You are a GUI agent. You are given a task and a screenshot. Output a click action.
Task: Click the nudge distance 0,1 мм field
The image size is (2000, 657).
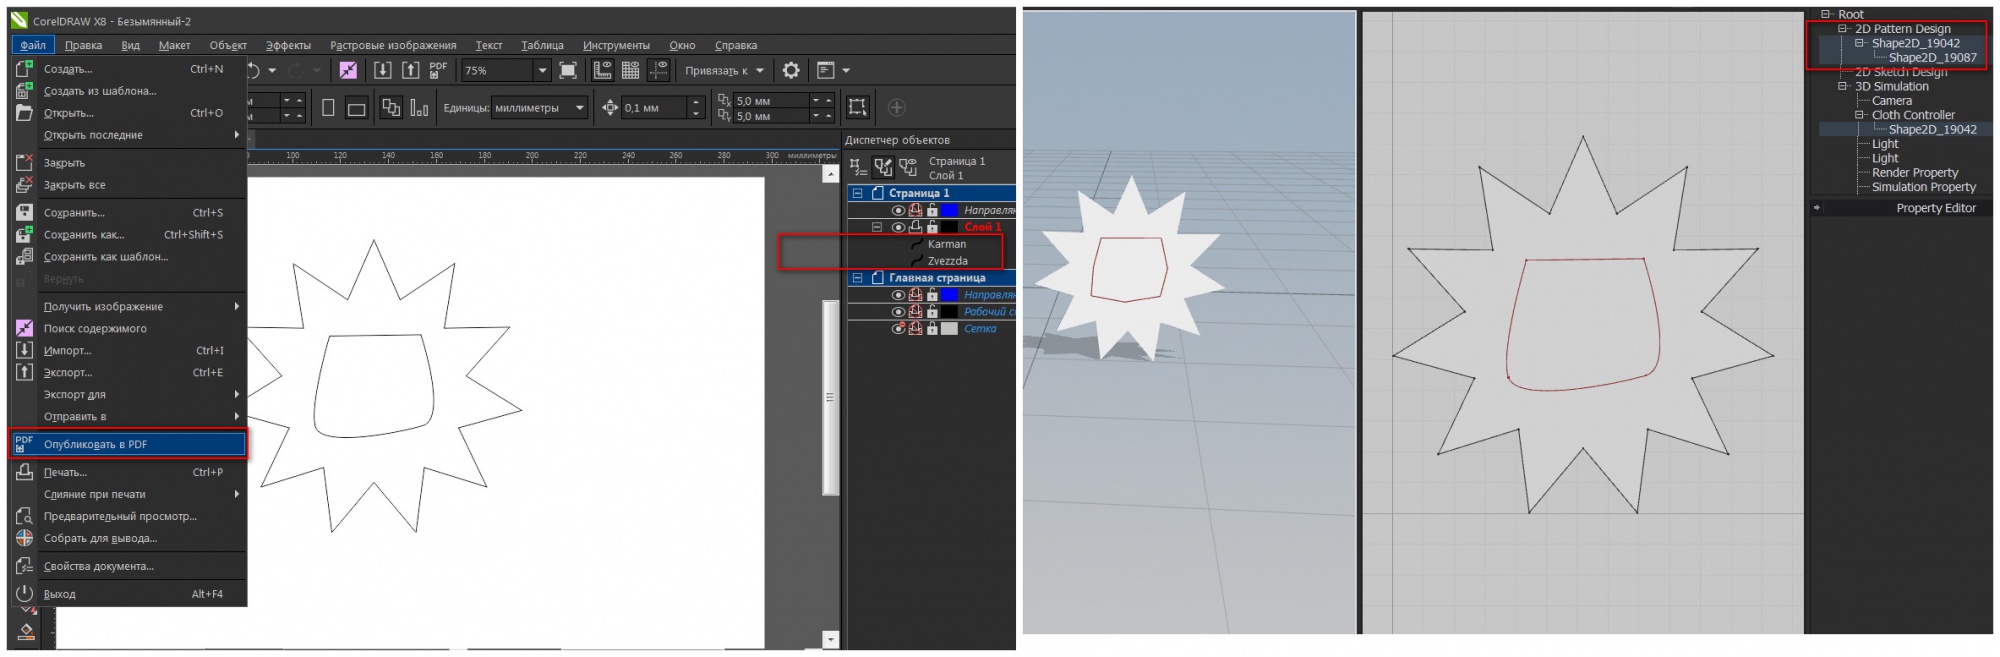[654, 108]
